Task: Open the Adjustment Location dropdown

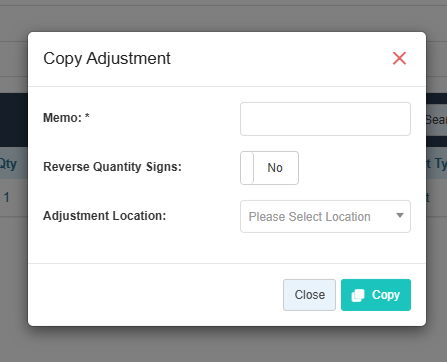Action: pyautogui.click(x=325, y=216)
